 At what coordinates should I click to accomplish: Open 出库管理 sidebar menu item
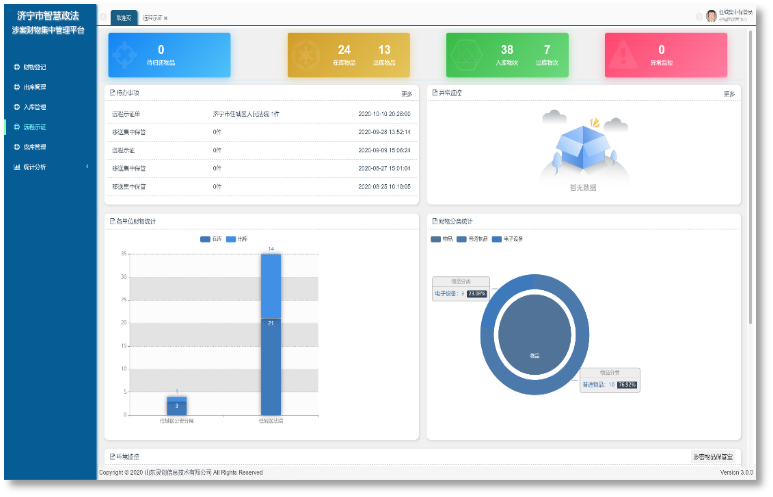pos(35,87)
